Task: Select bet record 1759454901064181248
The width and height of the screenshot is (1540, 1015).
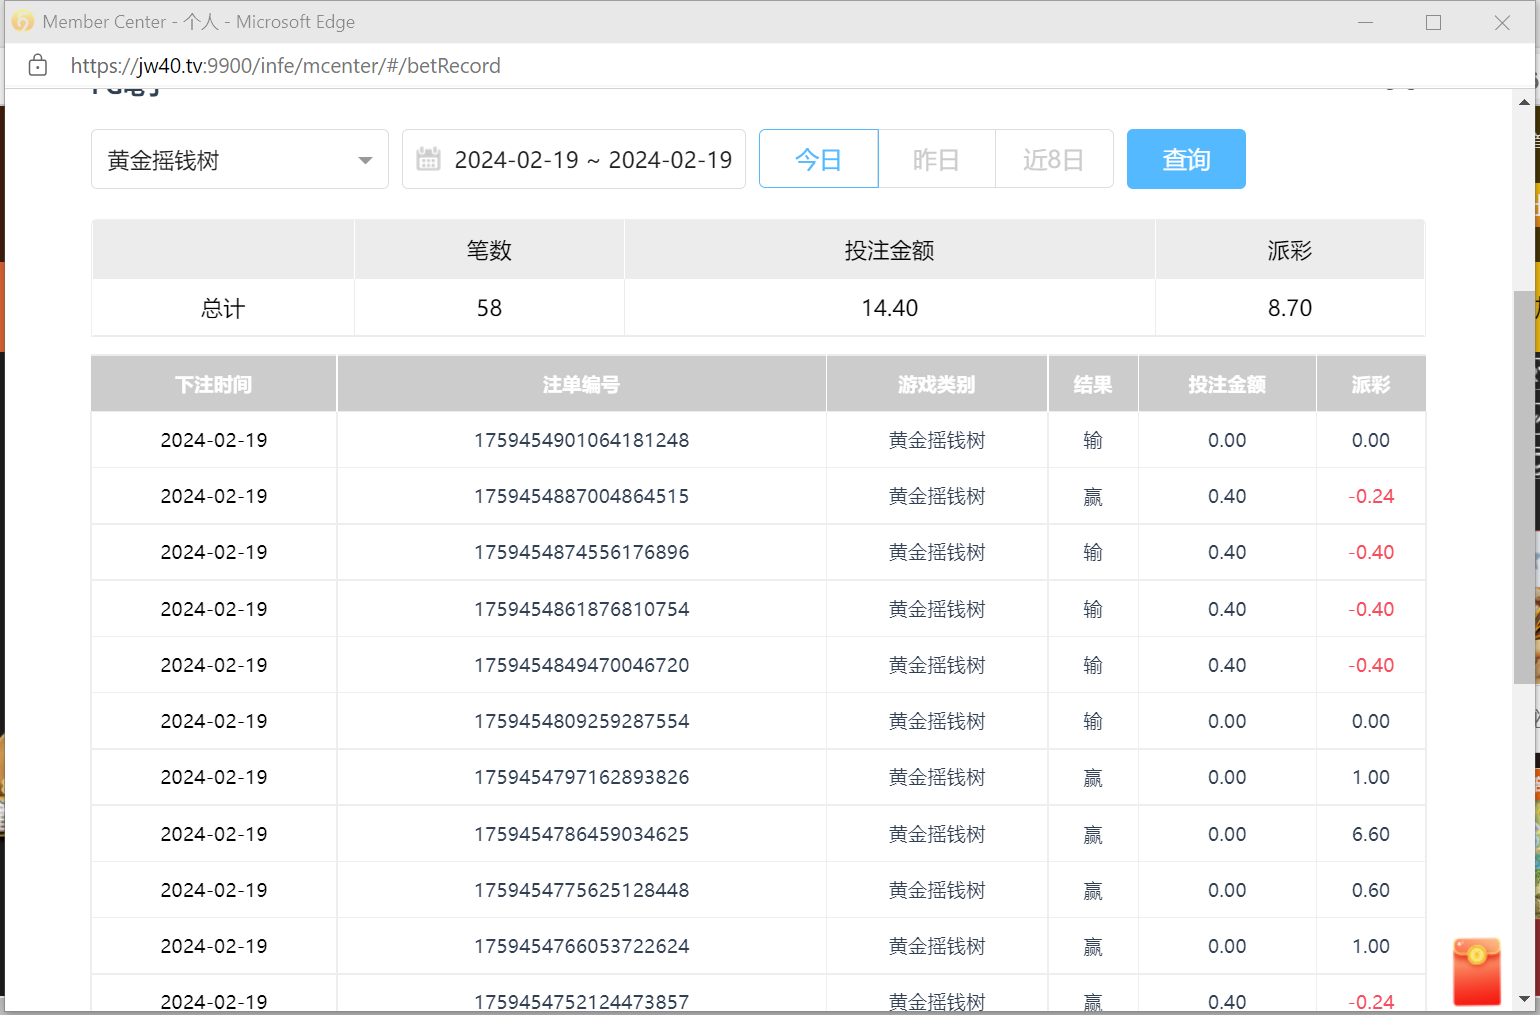Action: coord(581,440)
